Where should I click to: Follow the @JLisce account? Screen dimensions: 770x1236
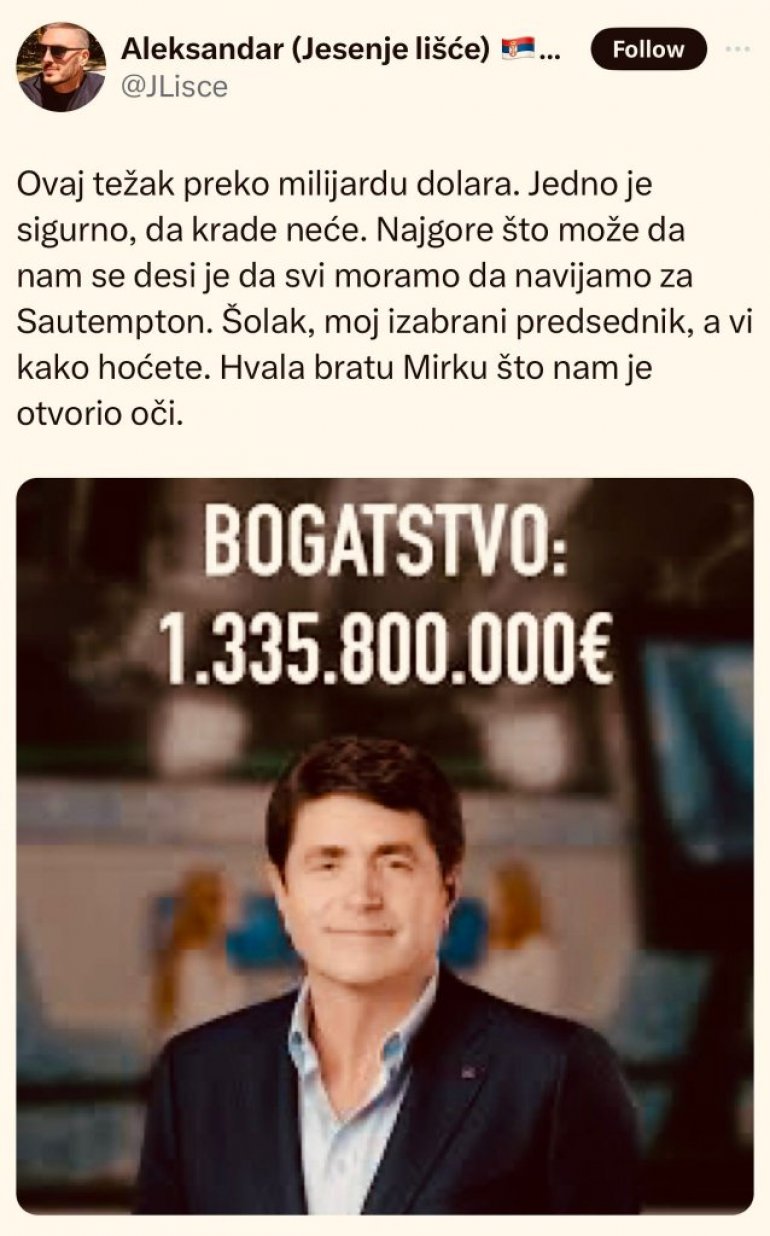pos(648,49)
